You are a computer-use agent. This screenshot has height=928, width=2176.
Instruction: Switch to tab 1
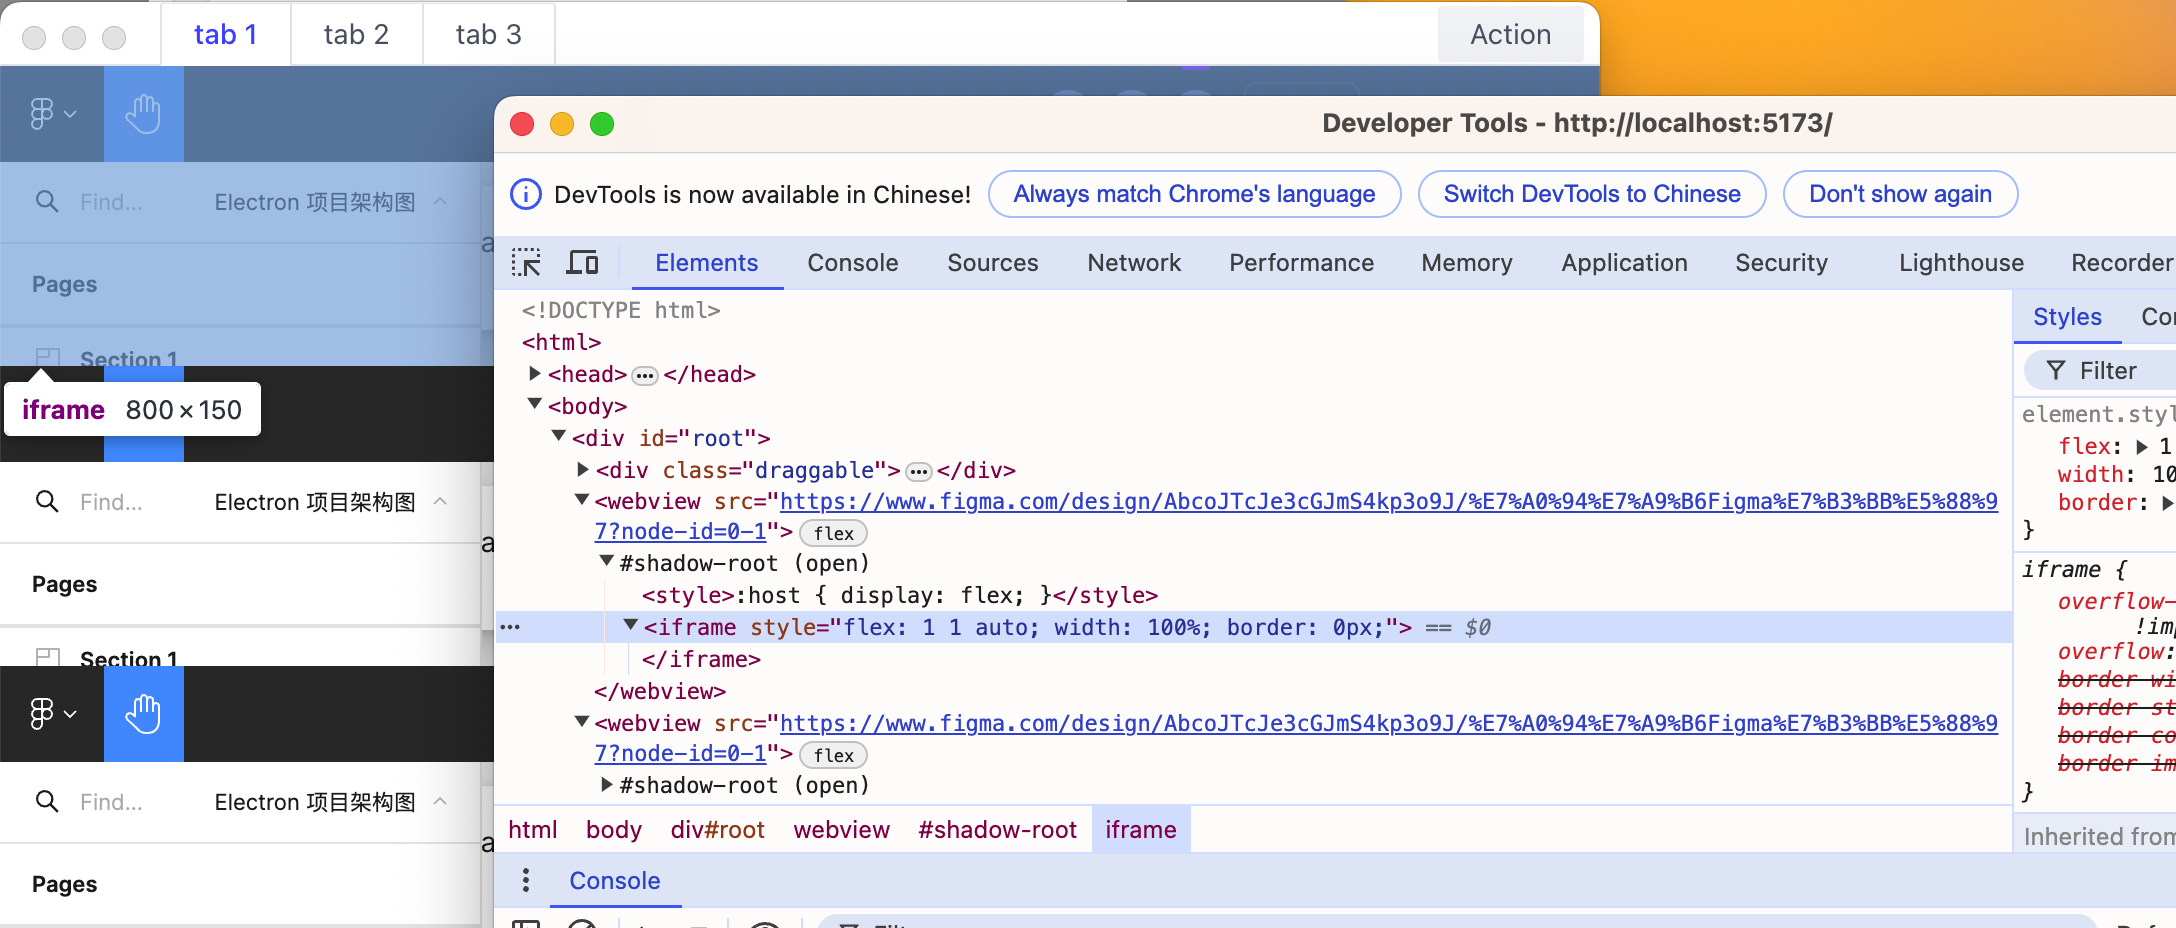coord(226,35)
